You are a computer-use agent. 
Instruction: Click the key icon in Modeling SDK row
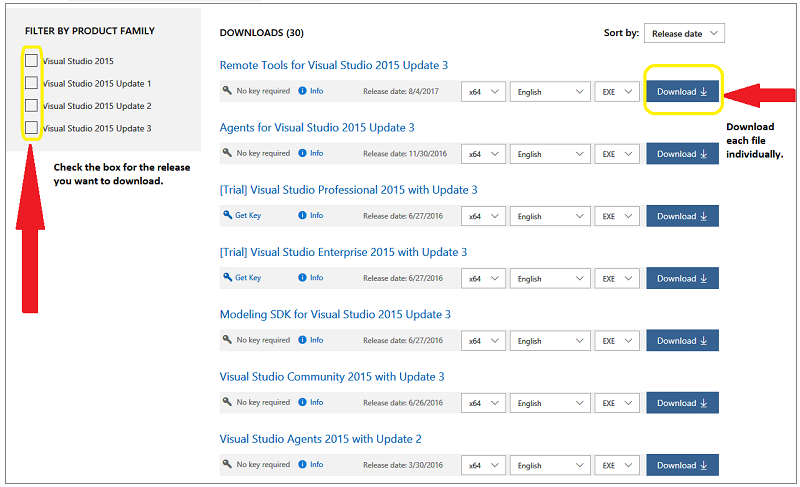(227, 339)
